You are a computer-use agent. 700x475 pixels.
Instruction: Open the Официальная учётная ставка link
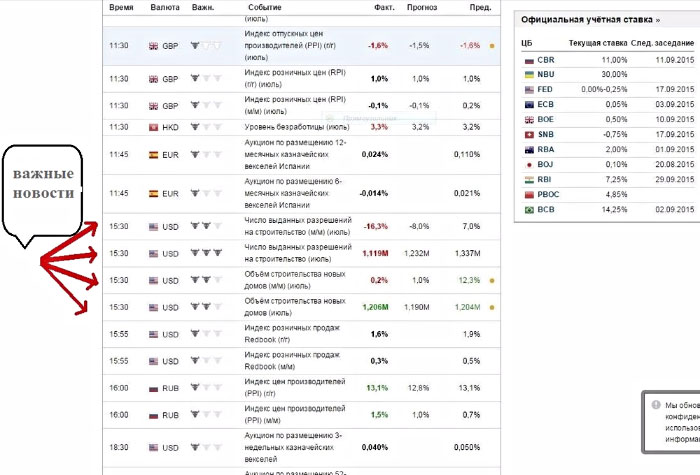tap(590, 19)
